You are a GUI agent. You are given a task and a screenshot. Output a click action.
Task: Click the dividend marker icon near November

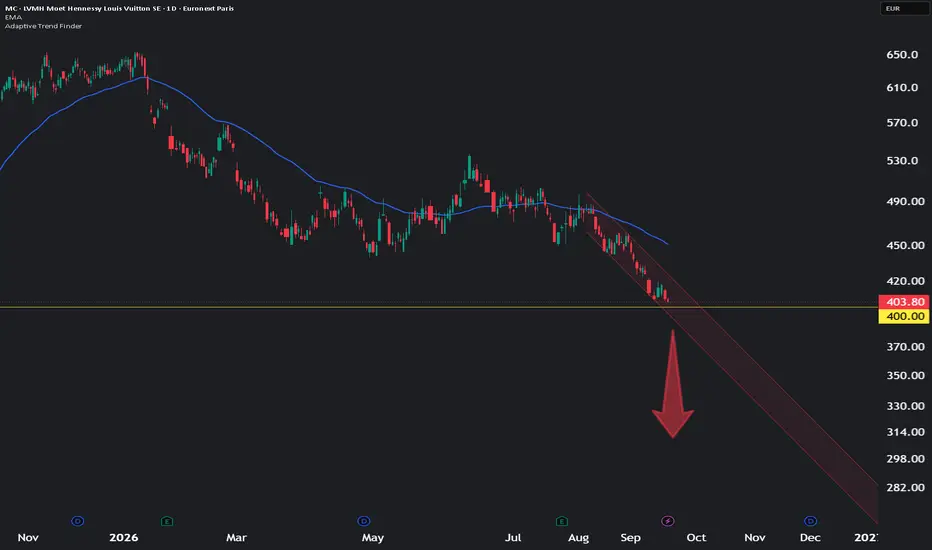point(77,521)
